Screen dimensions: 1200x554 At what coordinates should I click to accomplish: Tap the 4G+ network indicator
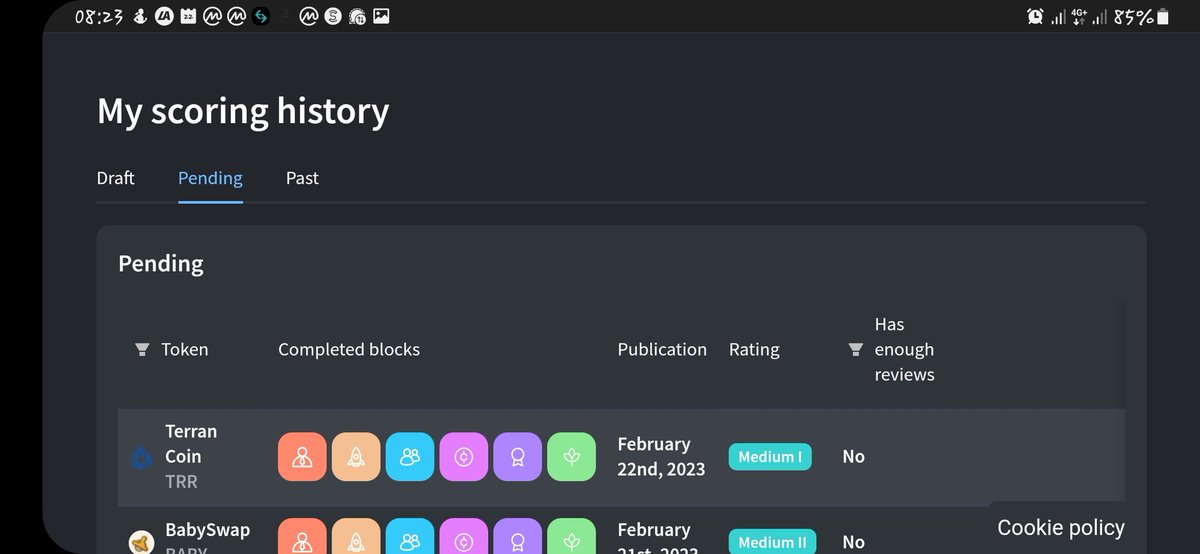[x=1078, y=17]
